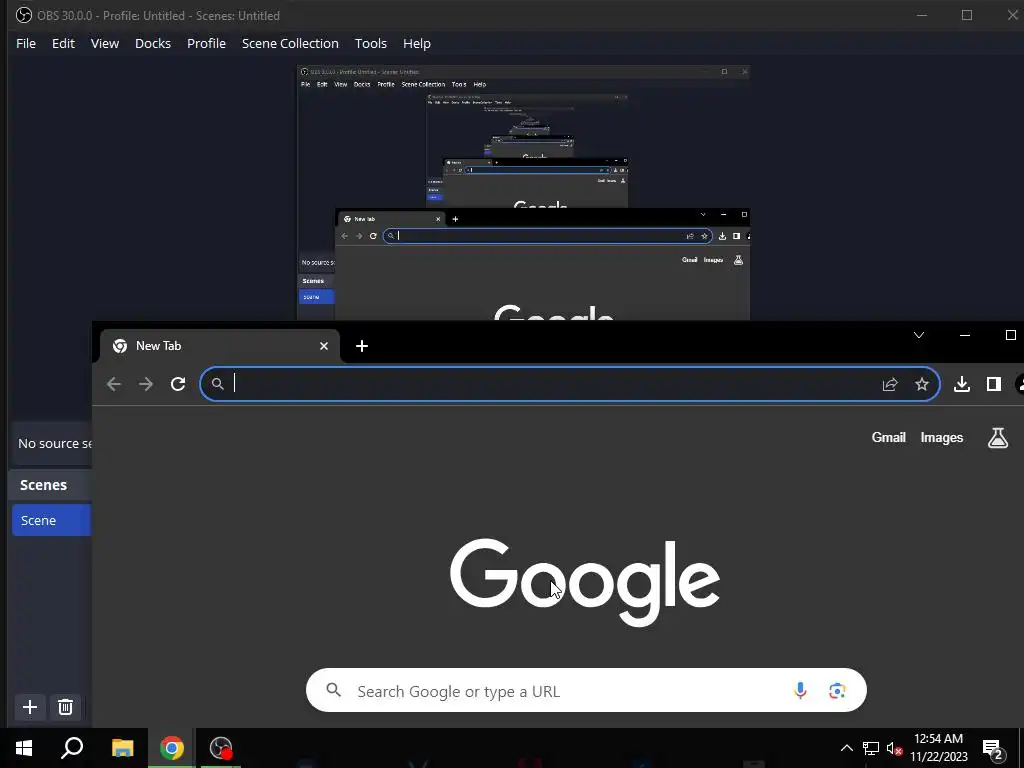Remove scene with trash can icon
1024x768 pixels.
coord(65,707)
